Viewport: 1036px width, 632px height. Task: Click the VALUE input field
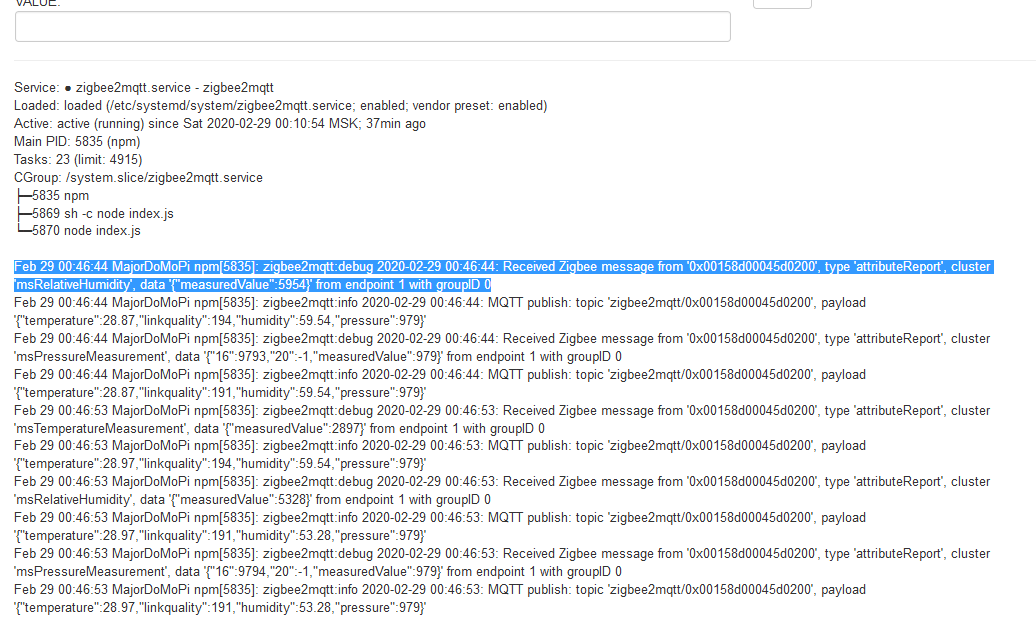coord(373,26)
